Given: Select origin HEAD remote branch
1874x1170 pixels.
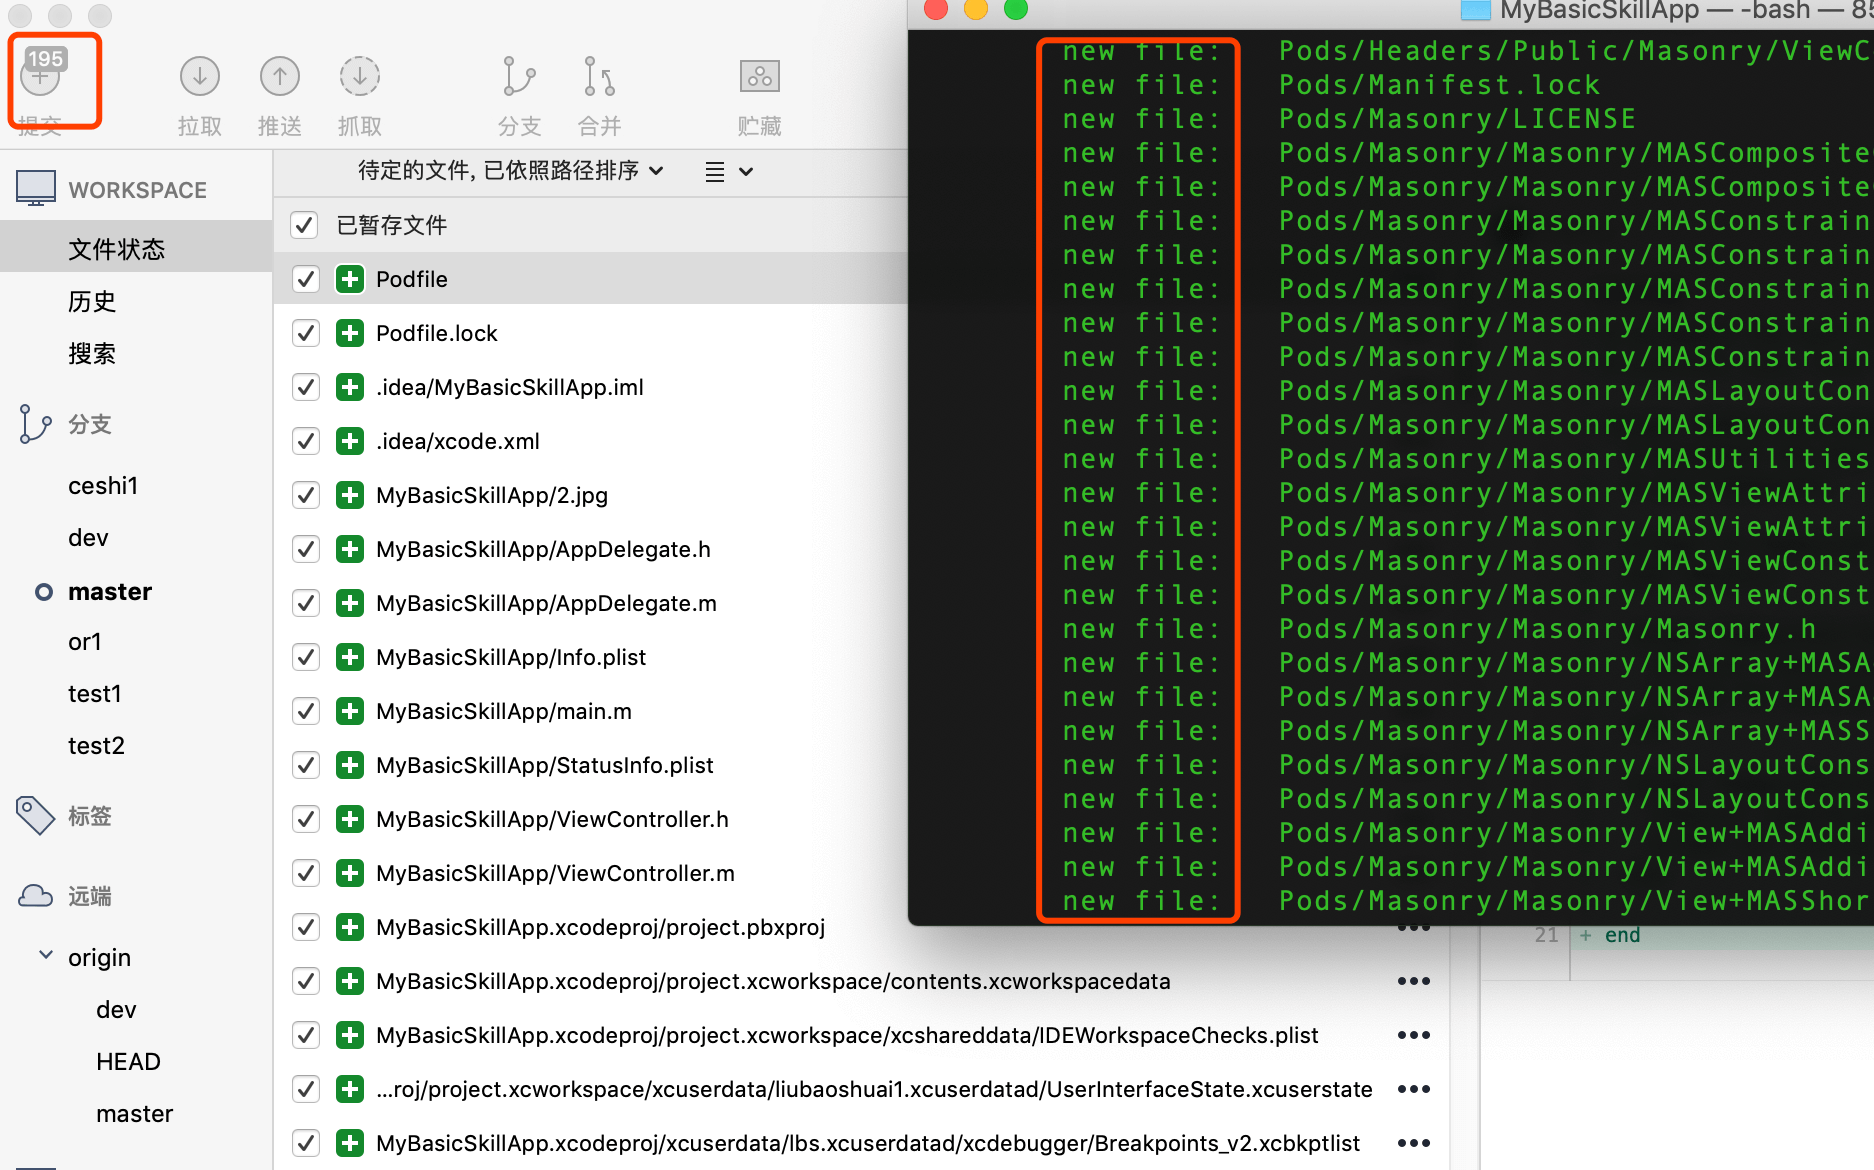Looking at the screenshot, I should pyautogui.click(x=128, y=1062).
